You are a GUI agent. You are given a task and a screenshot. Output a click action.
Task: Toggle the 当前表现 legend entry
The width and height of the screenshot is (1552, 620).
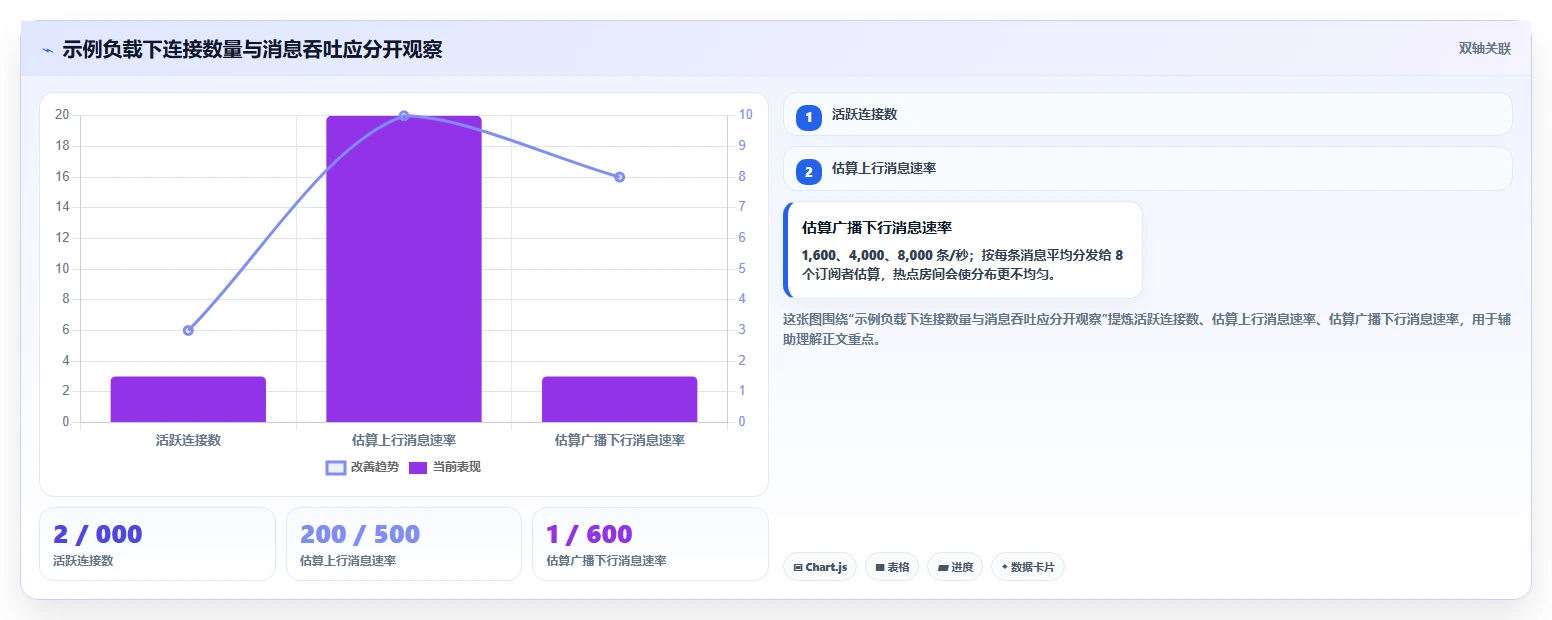[x=445, y=467]
